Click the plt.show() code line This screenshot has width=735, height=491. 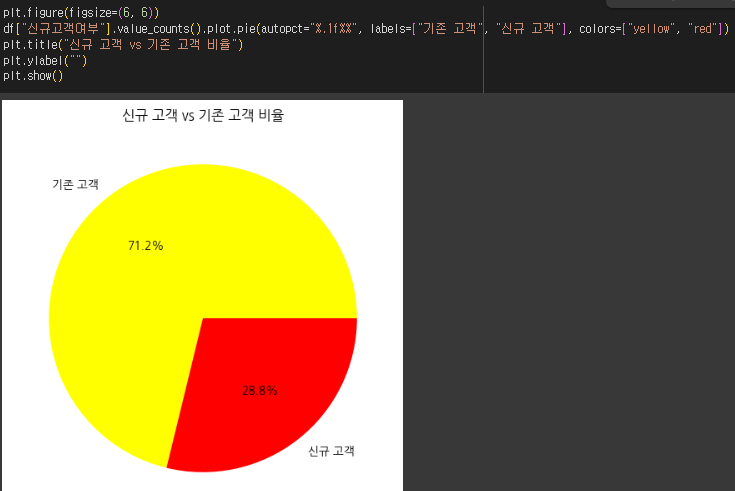click(x=33, y=76)
